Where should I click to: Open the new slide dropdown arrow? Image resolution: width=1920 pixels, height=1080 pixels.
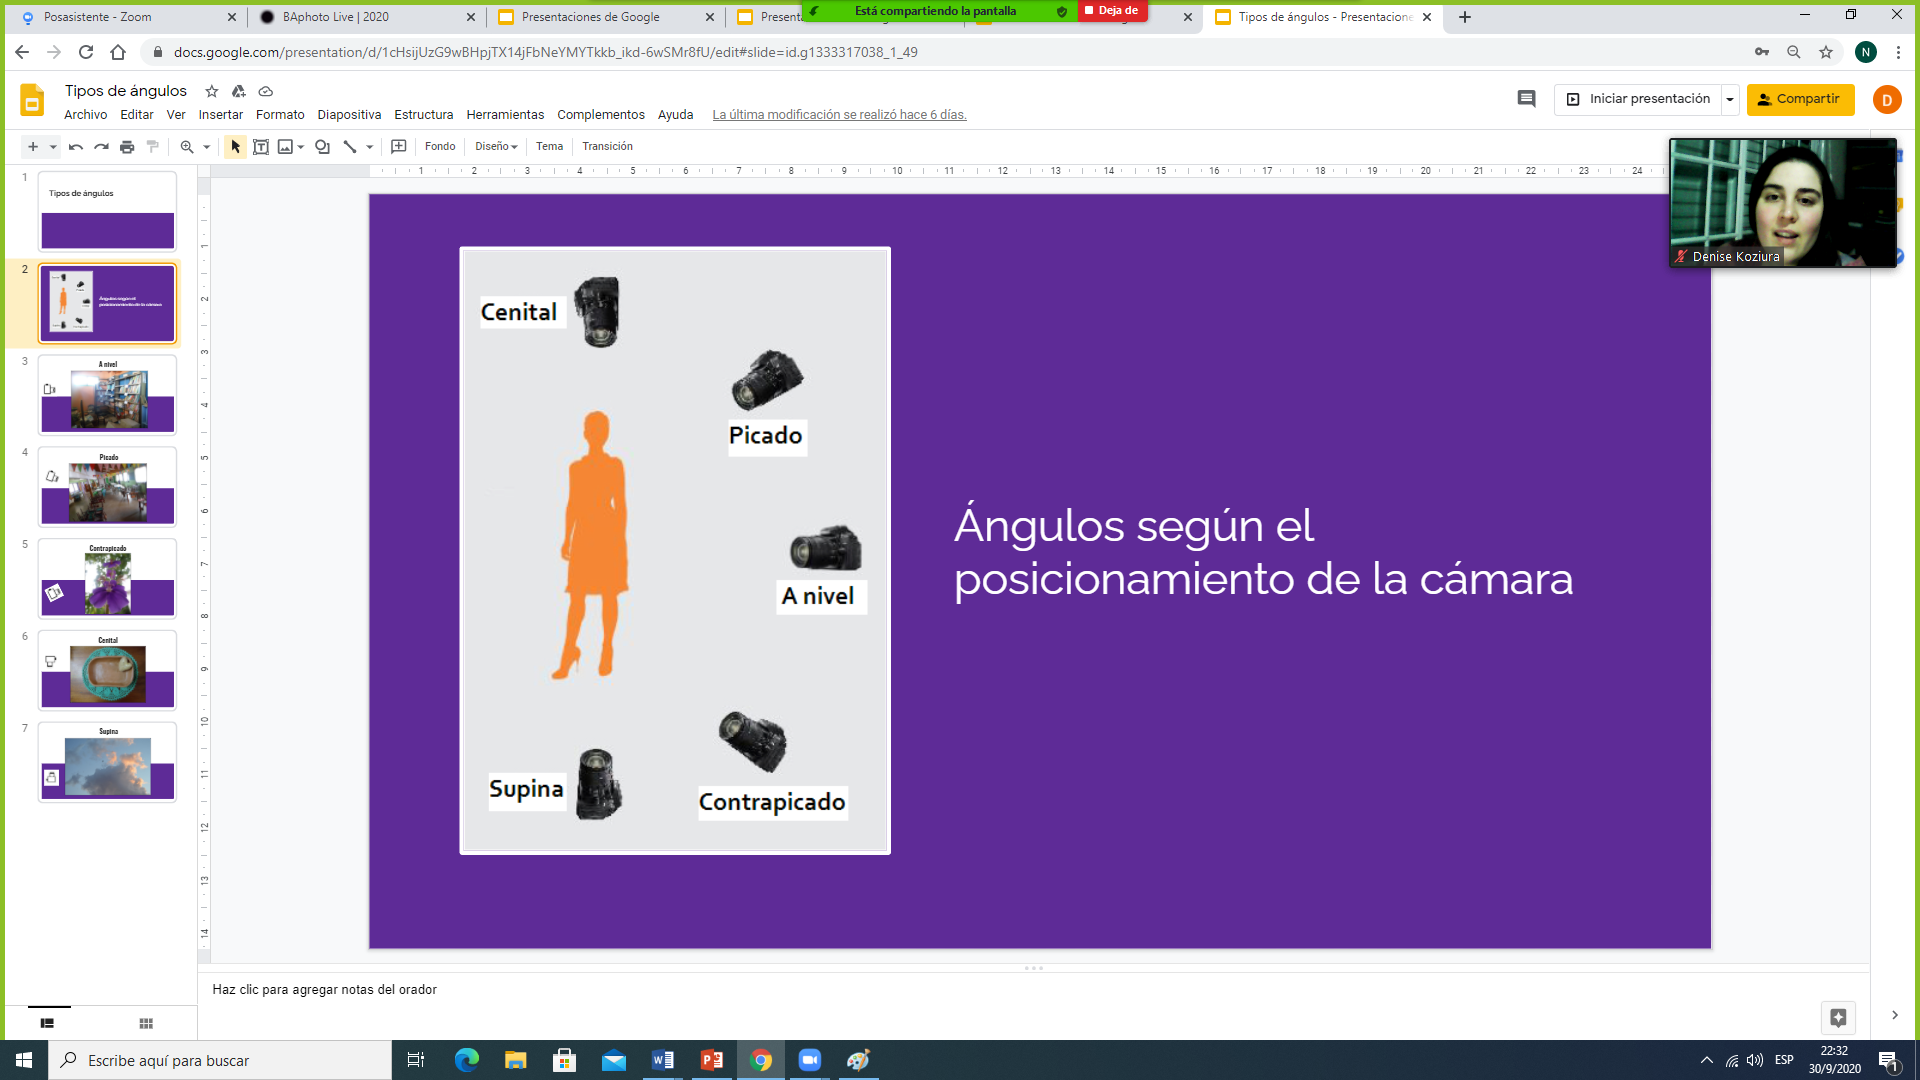53,146
